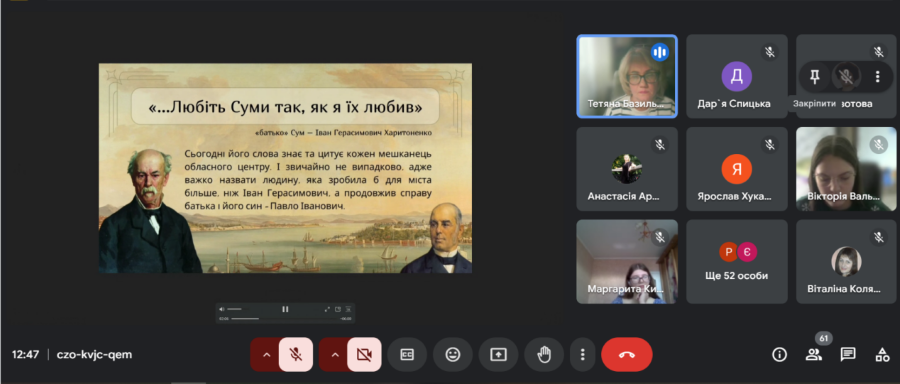
Task: Raise your hand
Action: [x=544, y=355]
